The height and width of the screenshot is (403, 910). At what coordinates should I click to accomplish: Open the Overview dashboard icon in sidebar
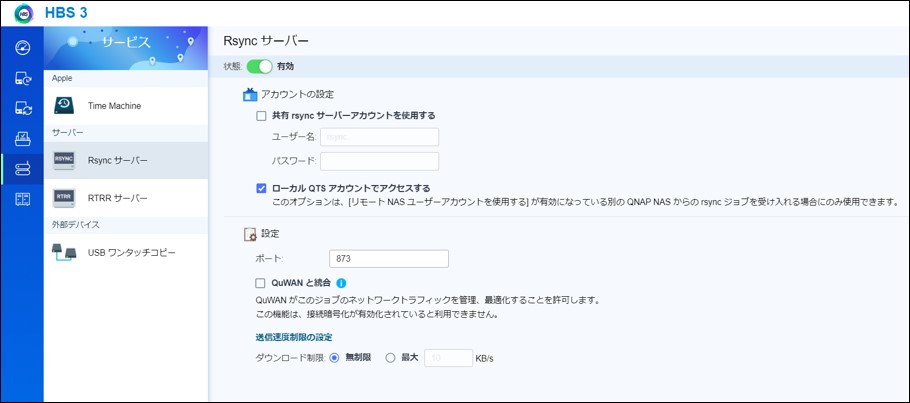[22, 47]
